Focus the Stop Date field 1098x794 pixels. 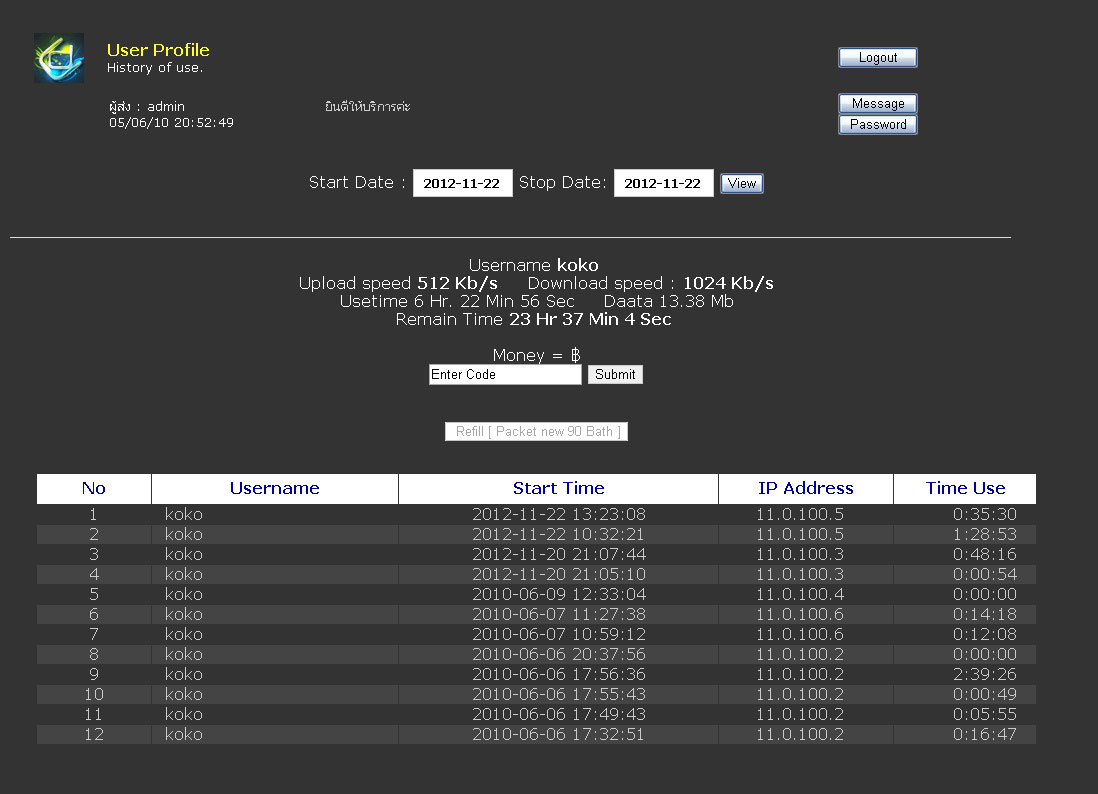pos(663,183)
